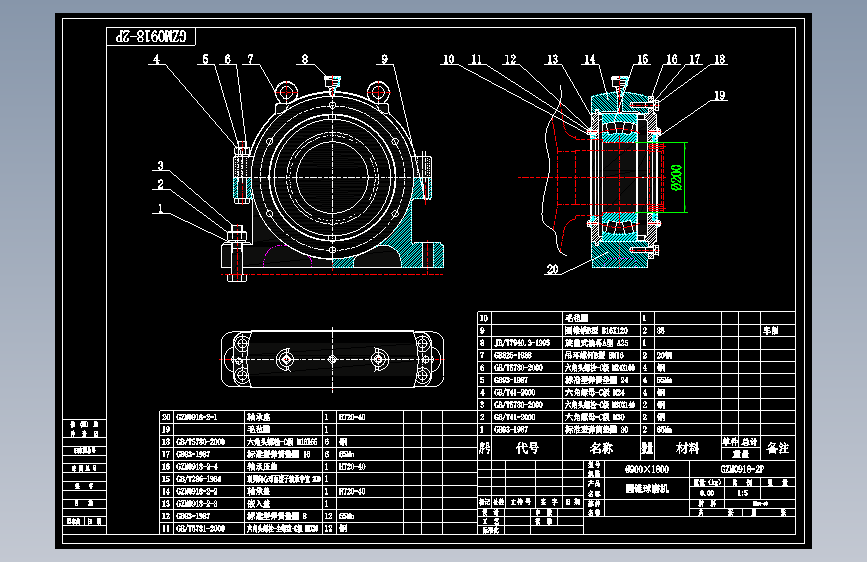Viewport: 867px width, 562px height.
Task: Click the JB/T7940.3-1995 code in row 8
Action: pyautogui.click(x=522, y=343)
